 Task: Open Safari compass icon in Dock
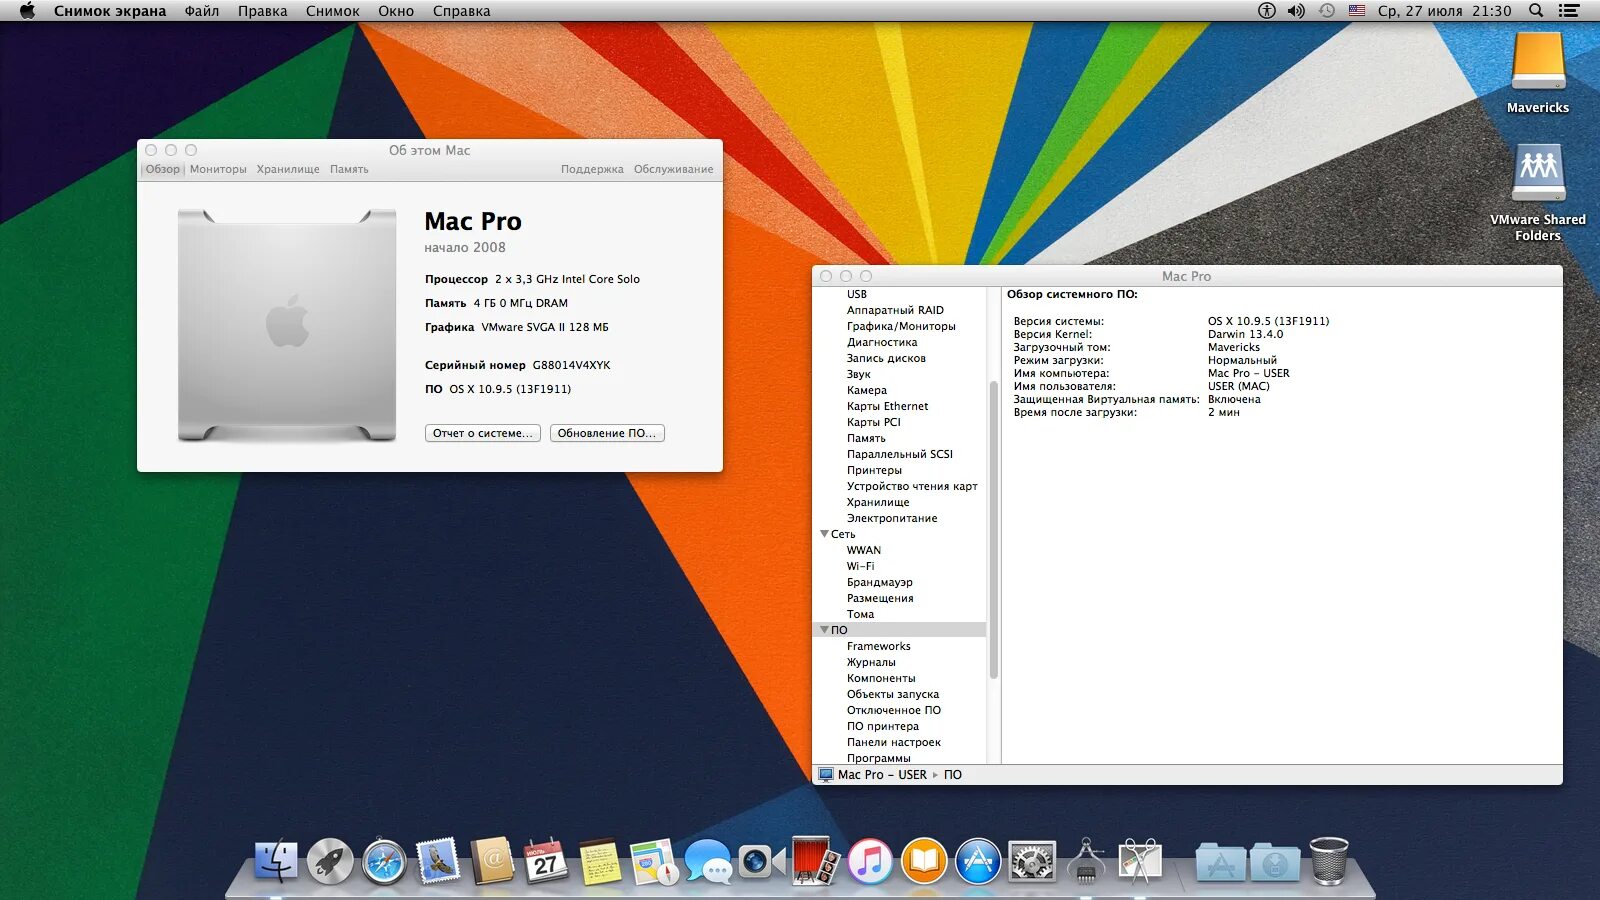(384, 860)
